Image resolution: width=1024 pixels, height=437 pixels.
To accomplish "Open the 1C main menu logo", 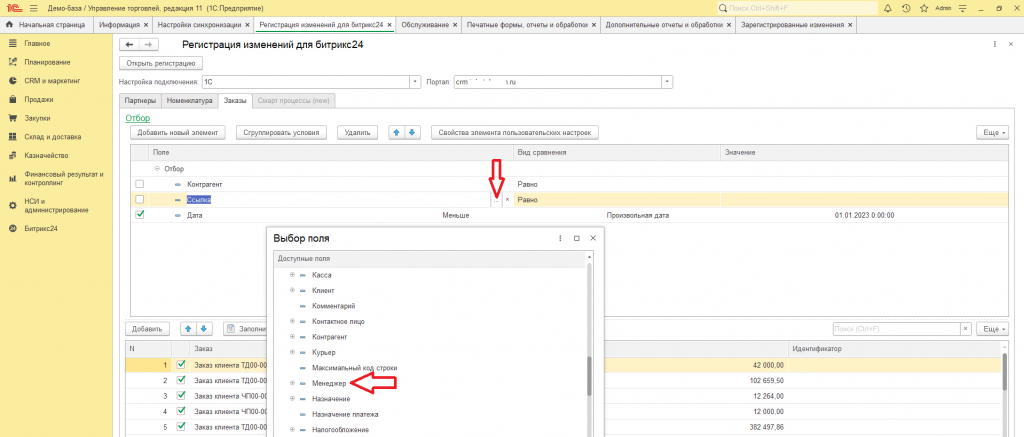I will [15, 8].
